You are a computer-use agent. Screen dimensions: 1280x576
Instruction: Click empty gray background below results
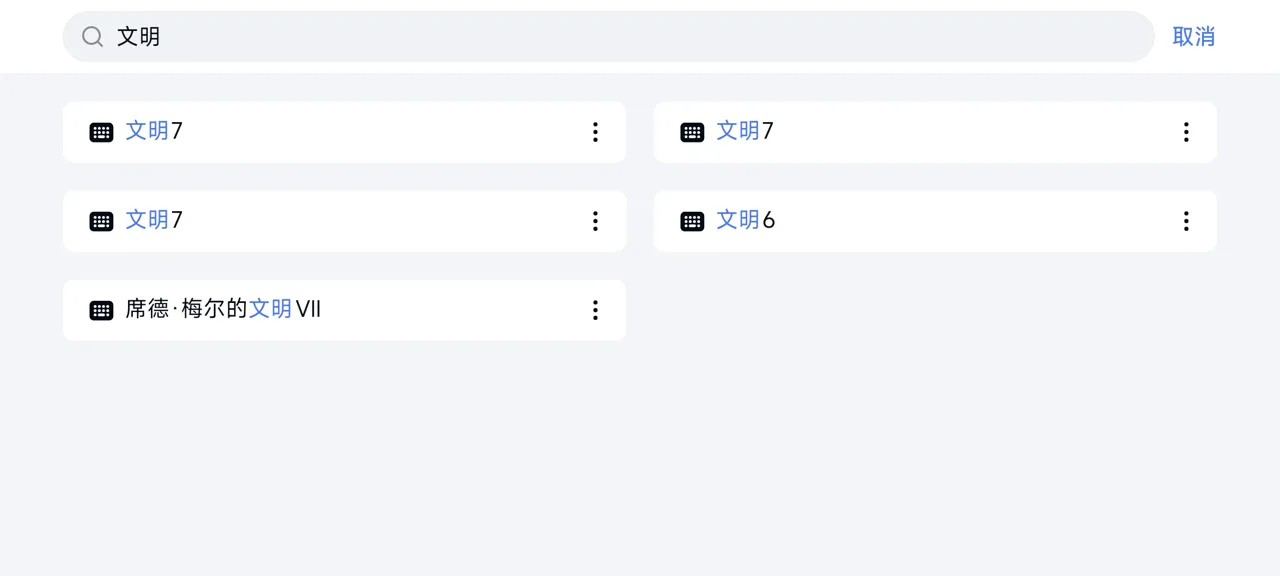coord(640,460)
